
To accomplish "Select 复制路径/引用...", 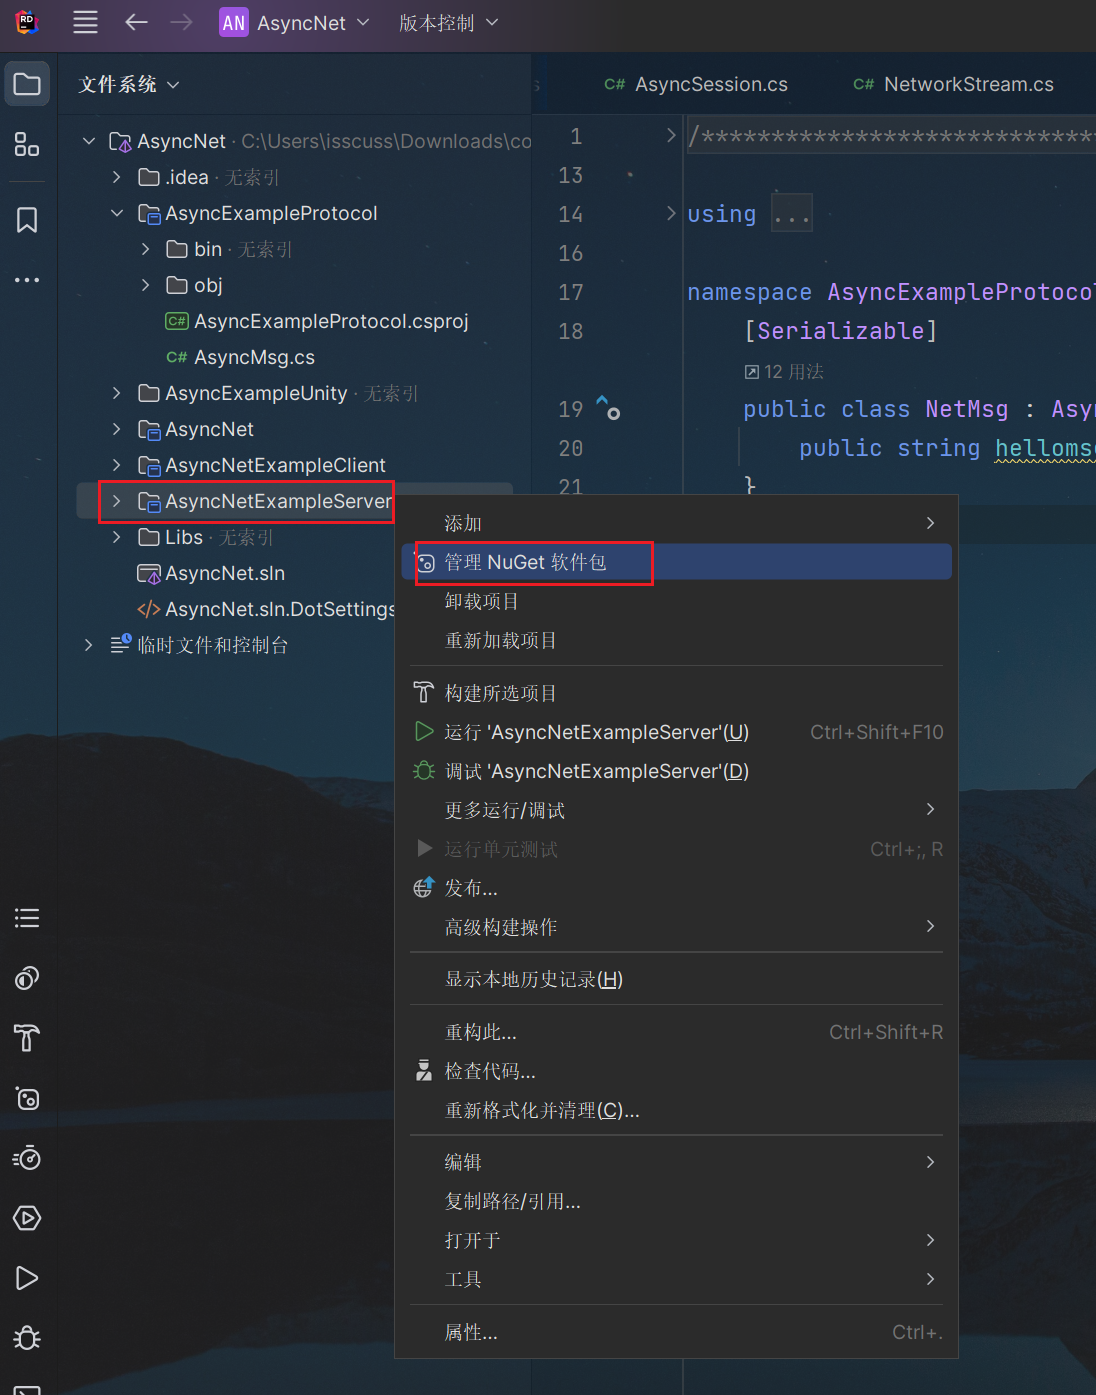I will (677, 1201).
